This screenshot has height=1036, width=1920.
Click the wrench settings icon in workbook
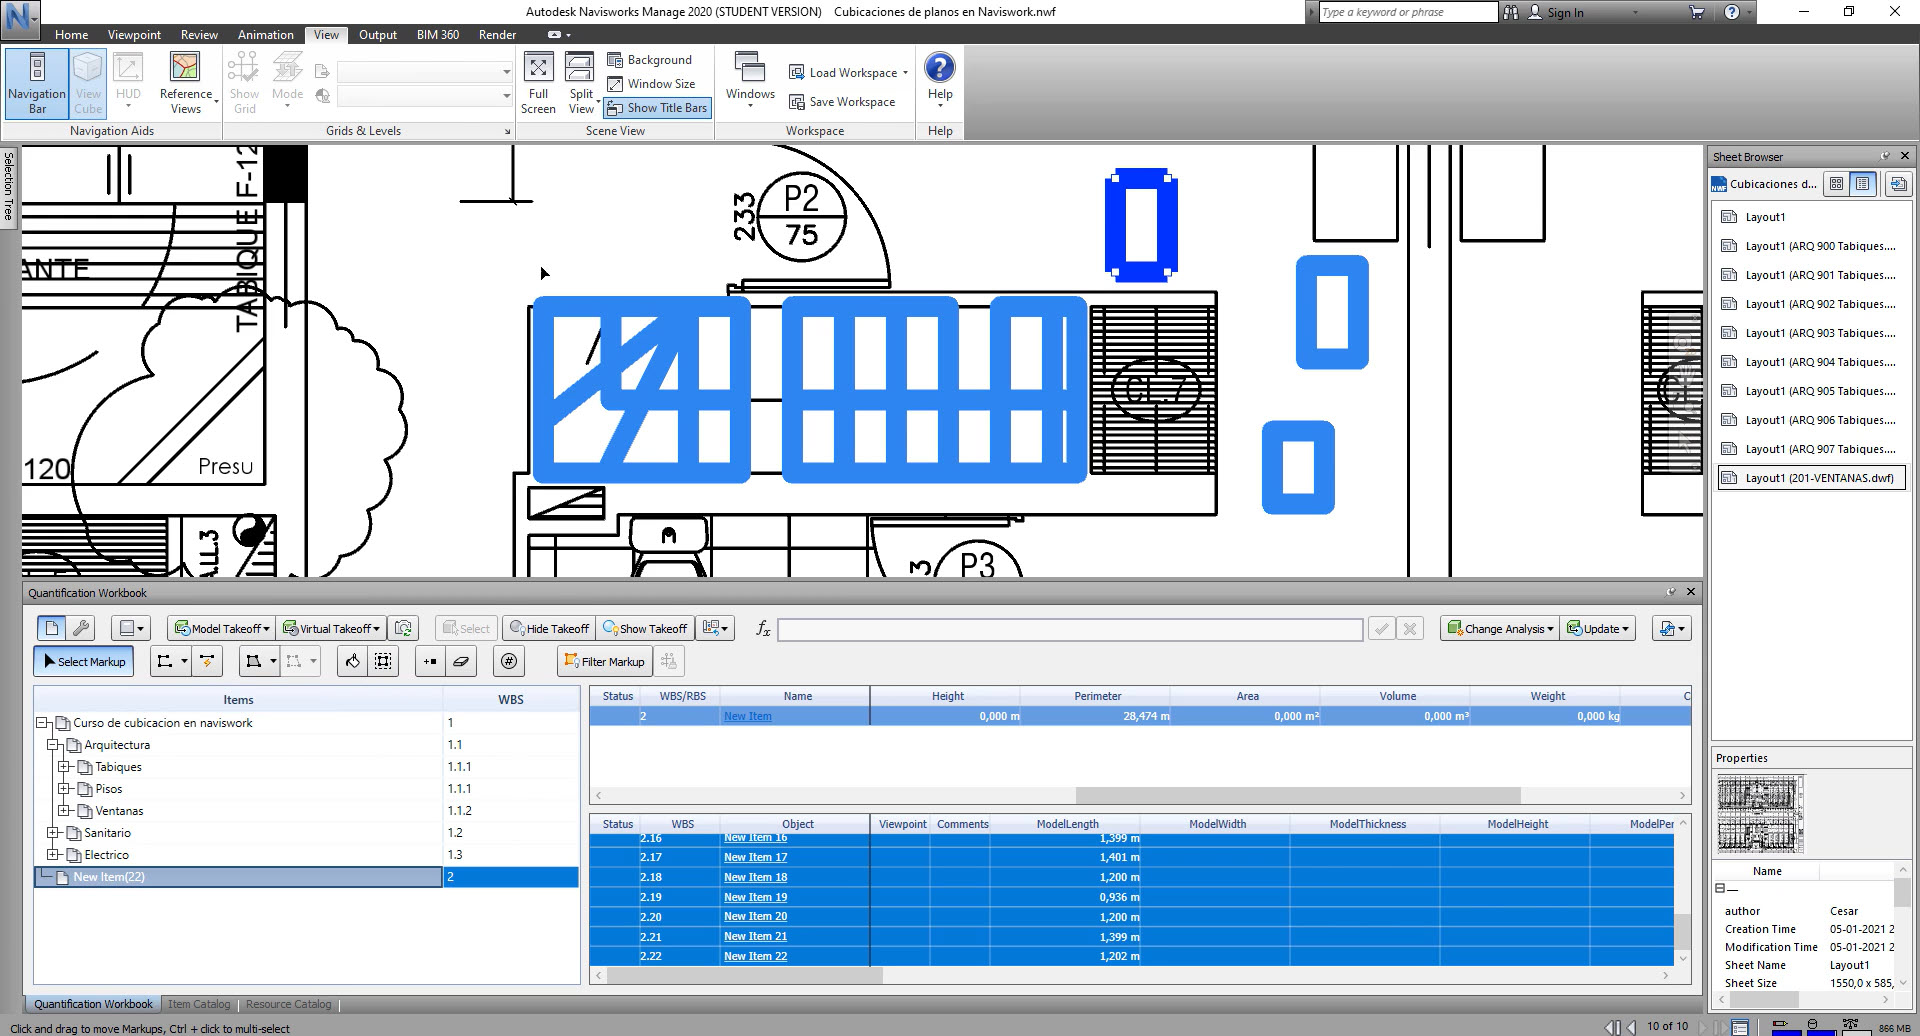coord(81,628)
